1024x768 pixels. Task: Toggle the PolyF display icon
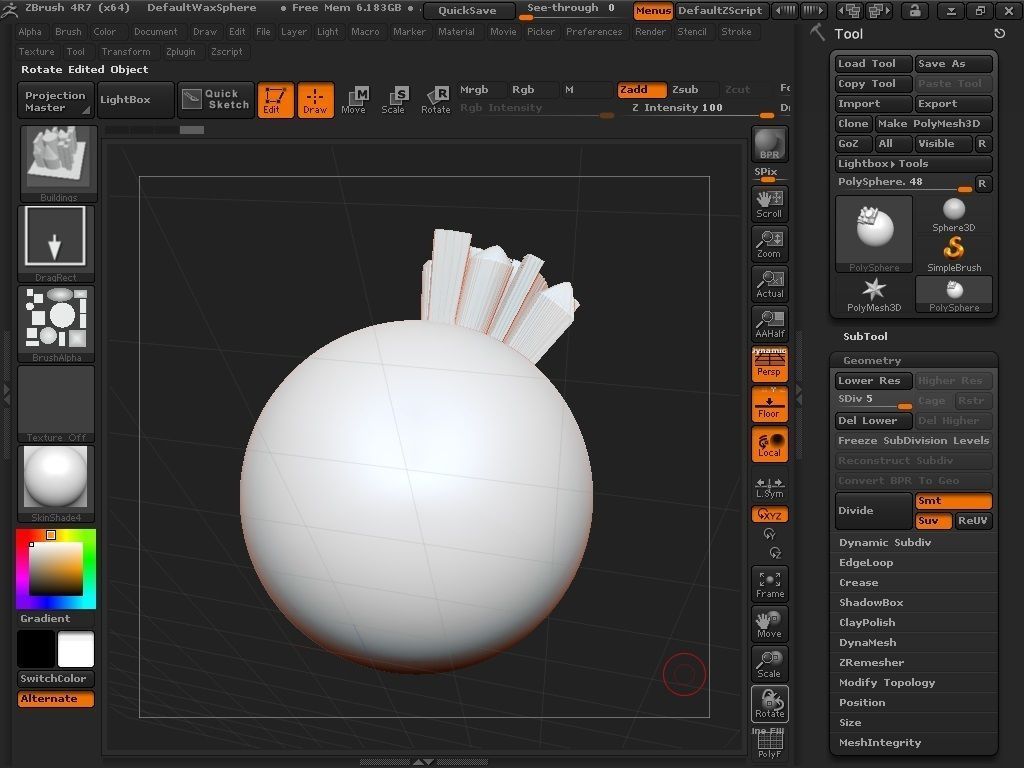pos(769,744)
